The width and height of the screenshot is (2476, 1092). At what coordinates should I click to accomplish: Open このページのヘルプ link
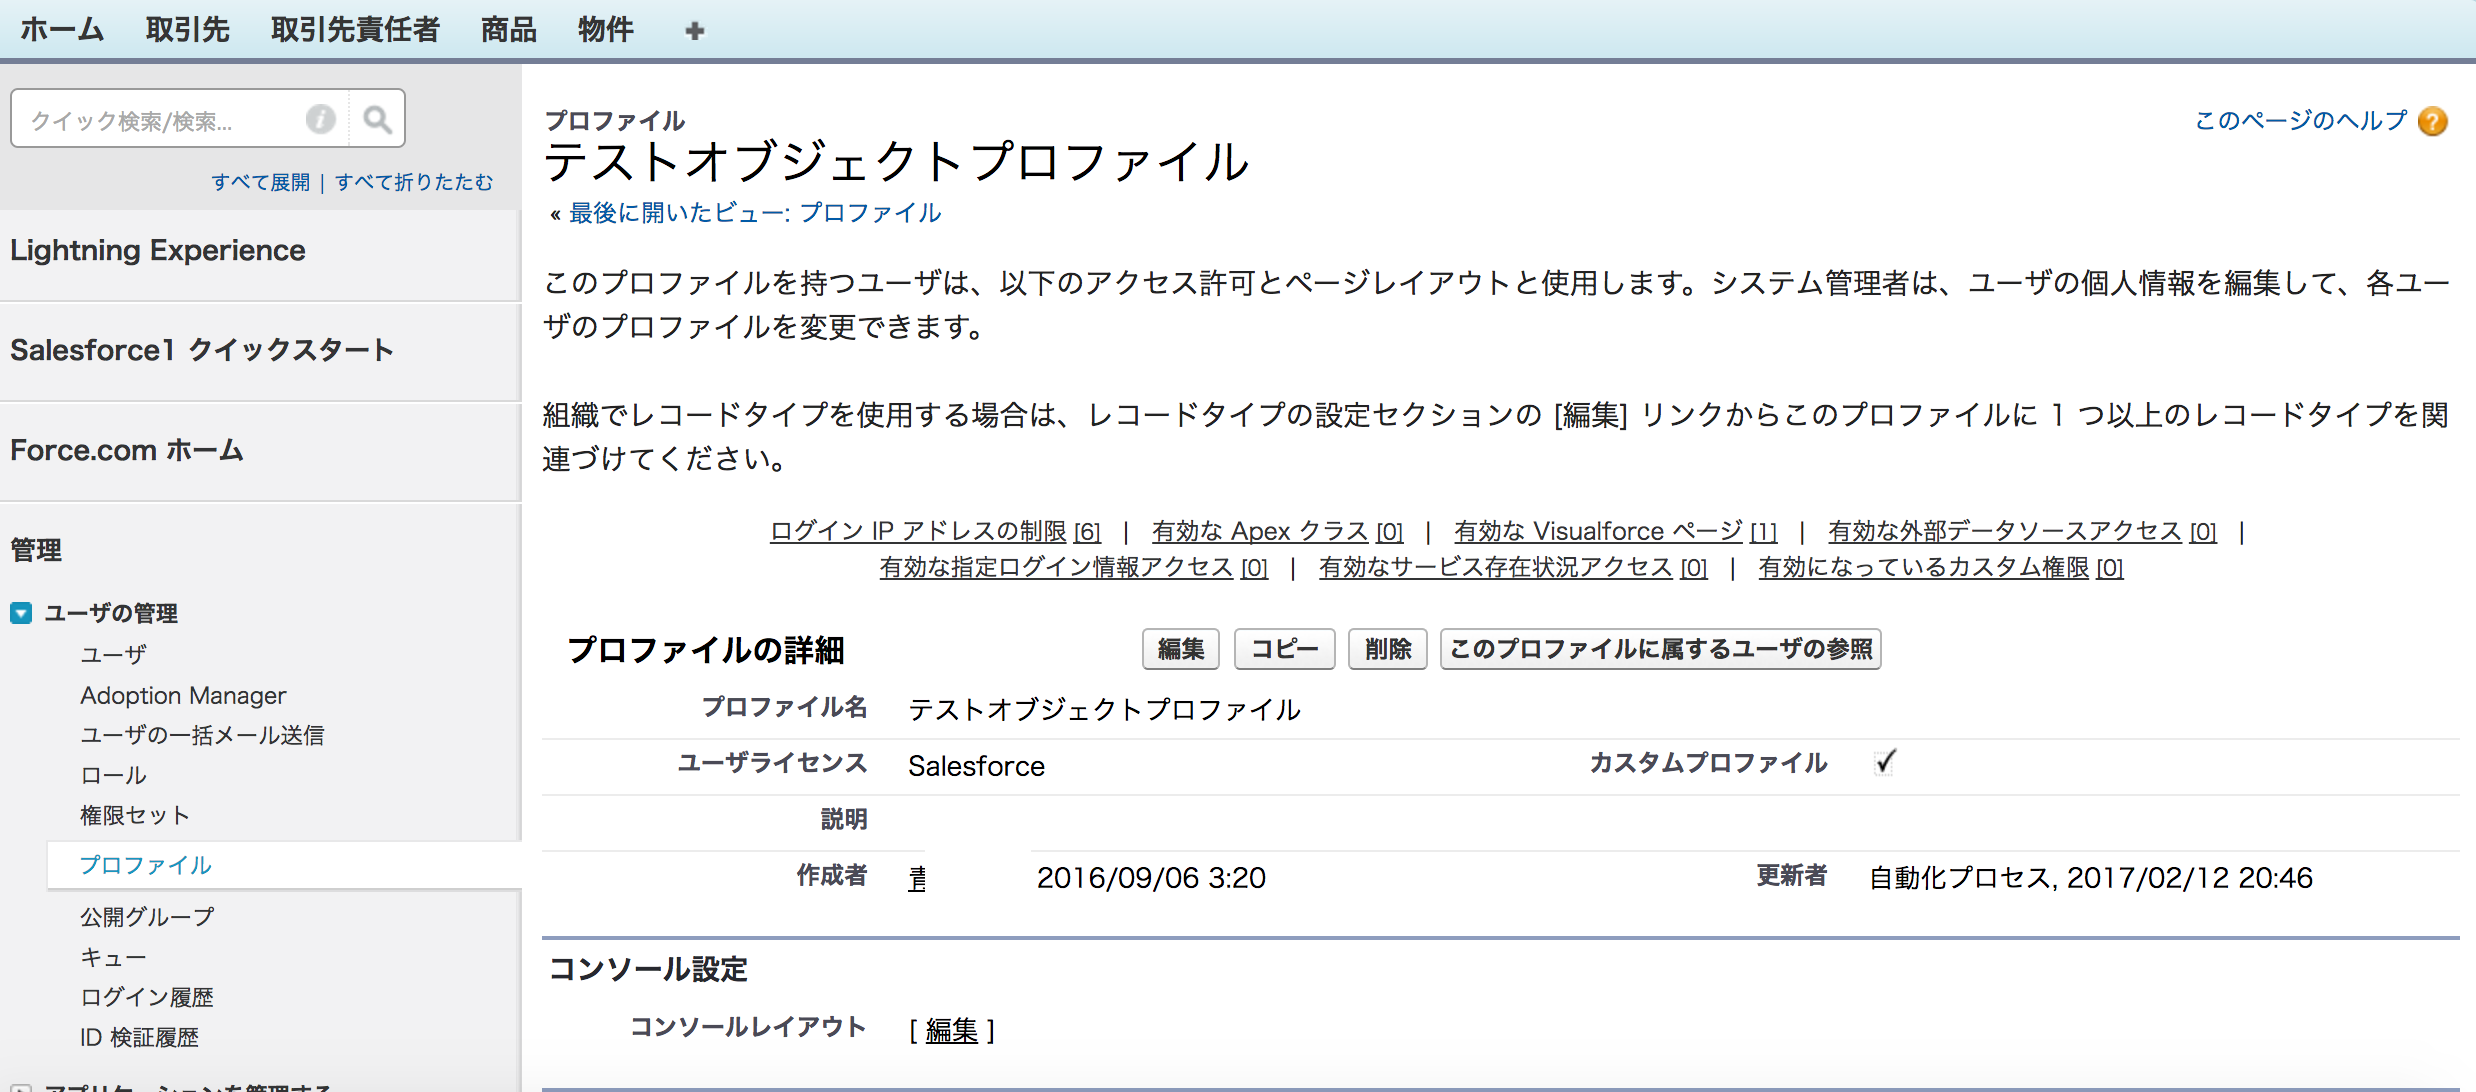tap(2300, 120)
